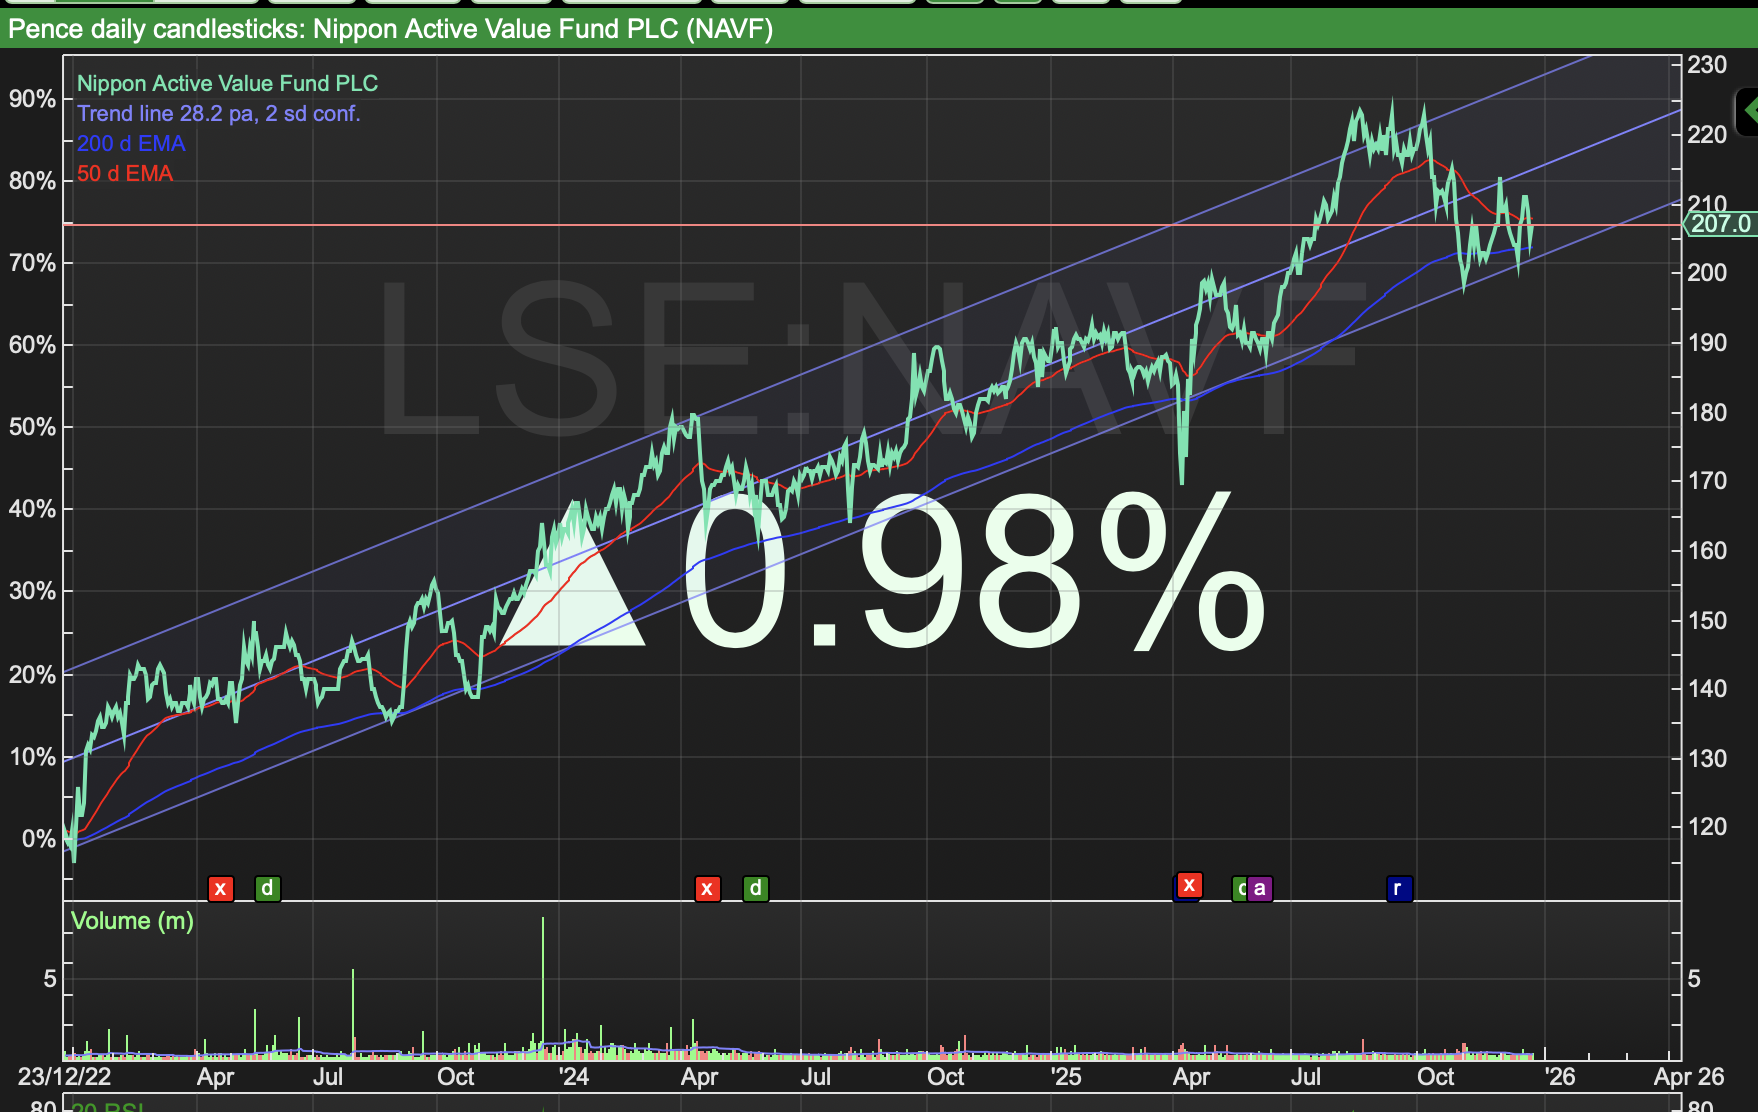Click the green chart title bar
This screenshot has height=1112, width=1758.
879,29
